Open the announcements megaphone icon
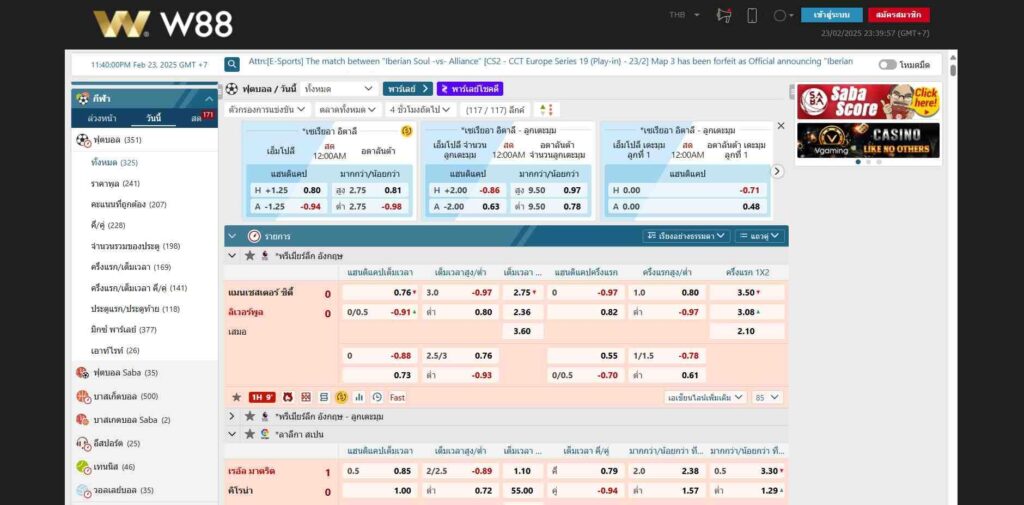Screen dimensions: 1024x505 724,15
